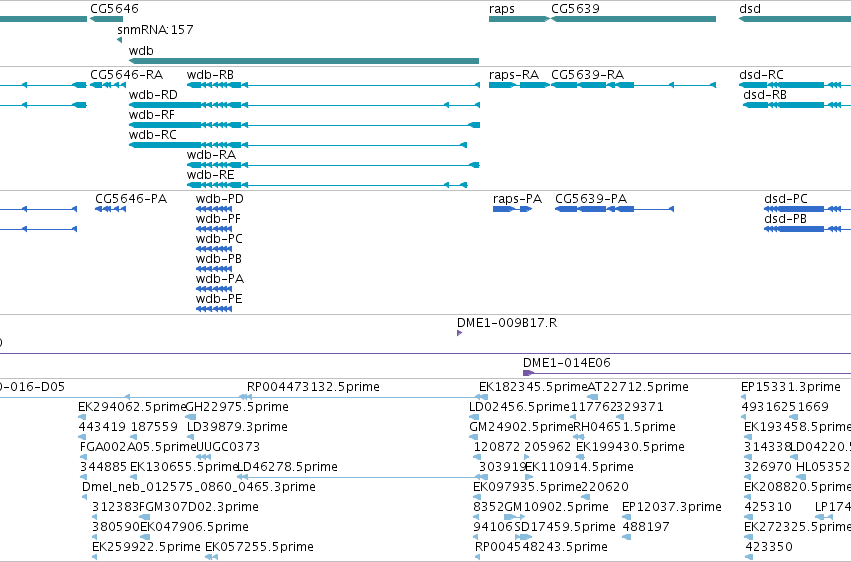
Task: Click the EK199430.5prime EST label
Action: (x=630, y=447)
